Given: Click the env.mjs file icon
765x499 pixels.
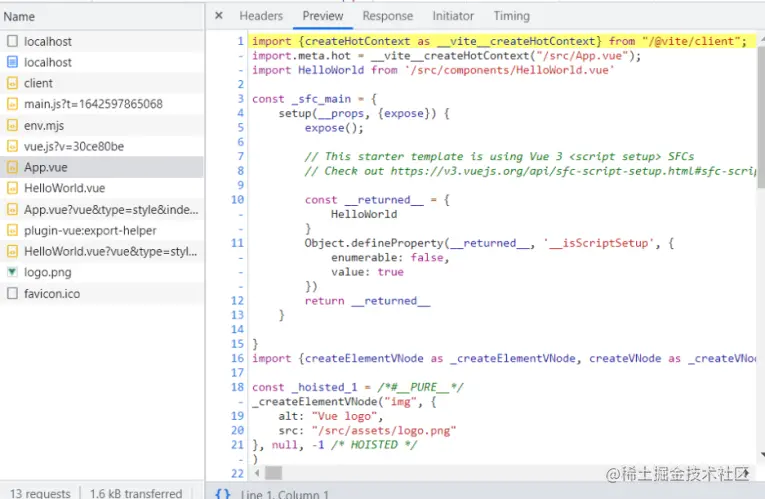Looking at the screenshot, I should pyautogui.click(x=12, y=125).
